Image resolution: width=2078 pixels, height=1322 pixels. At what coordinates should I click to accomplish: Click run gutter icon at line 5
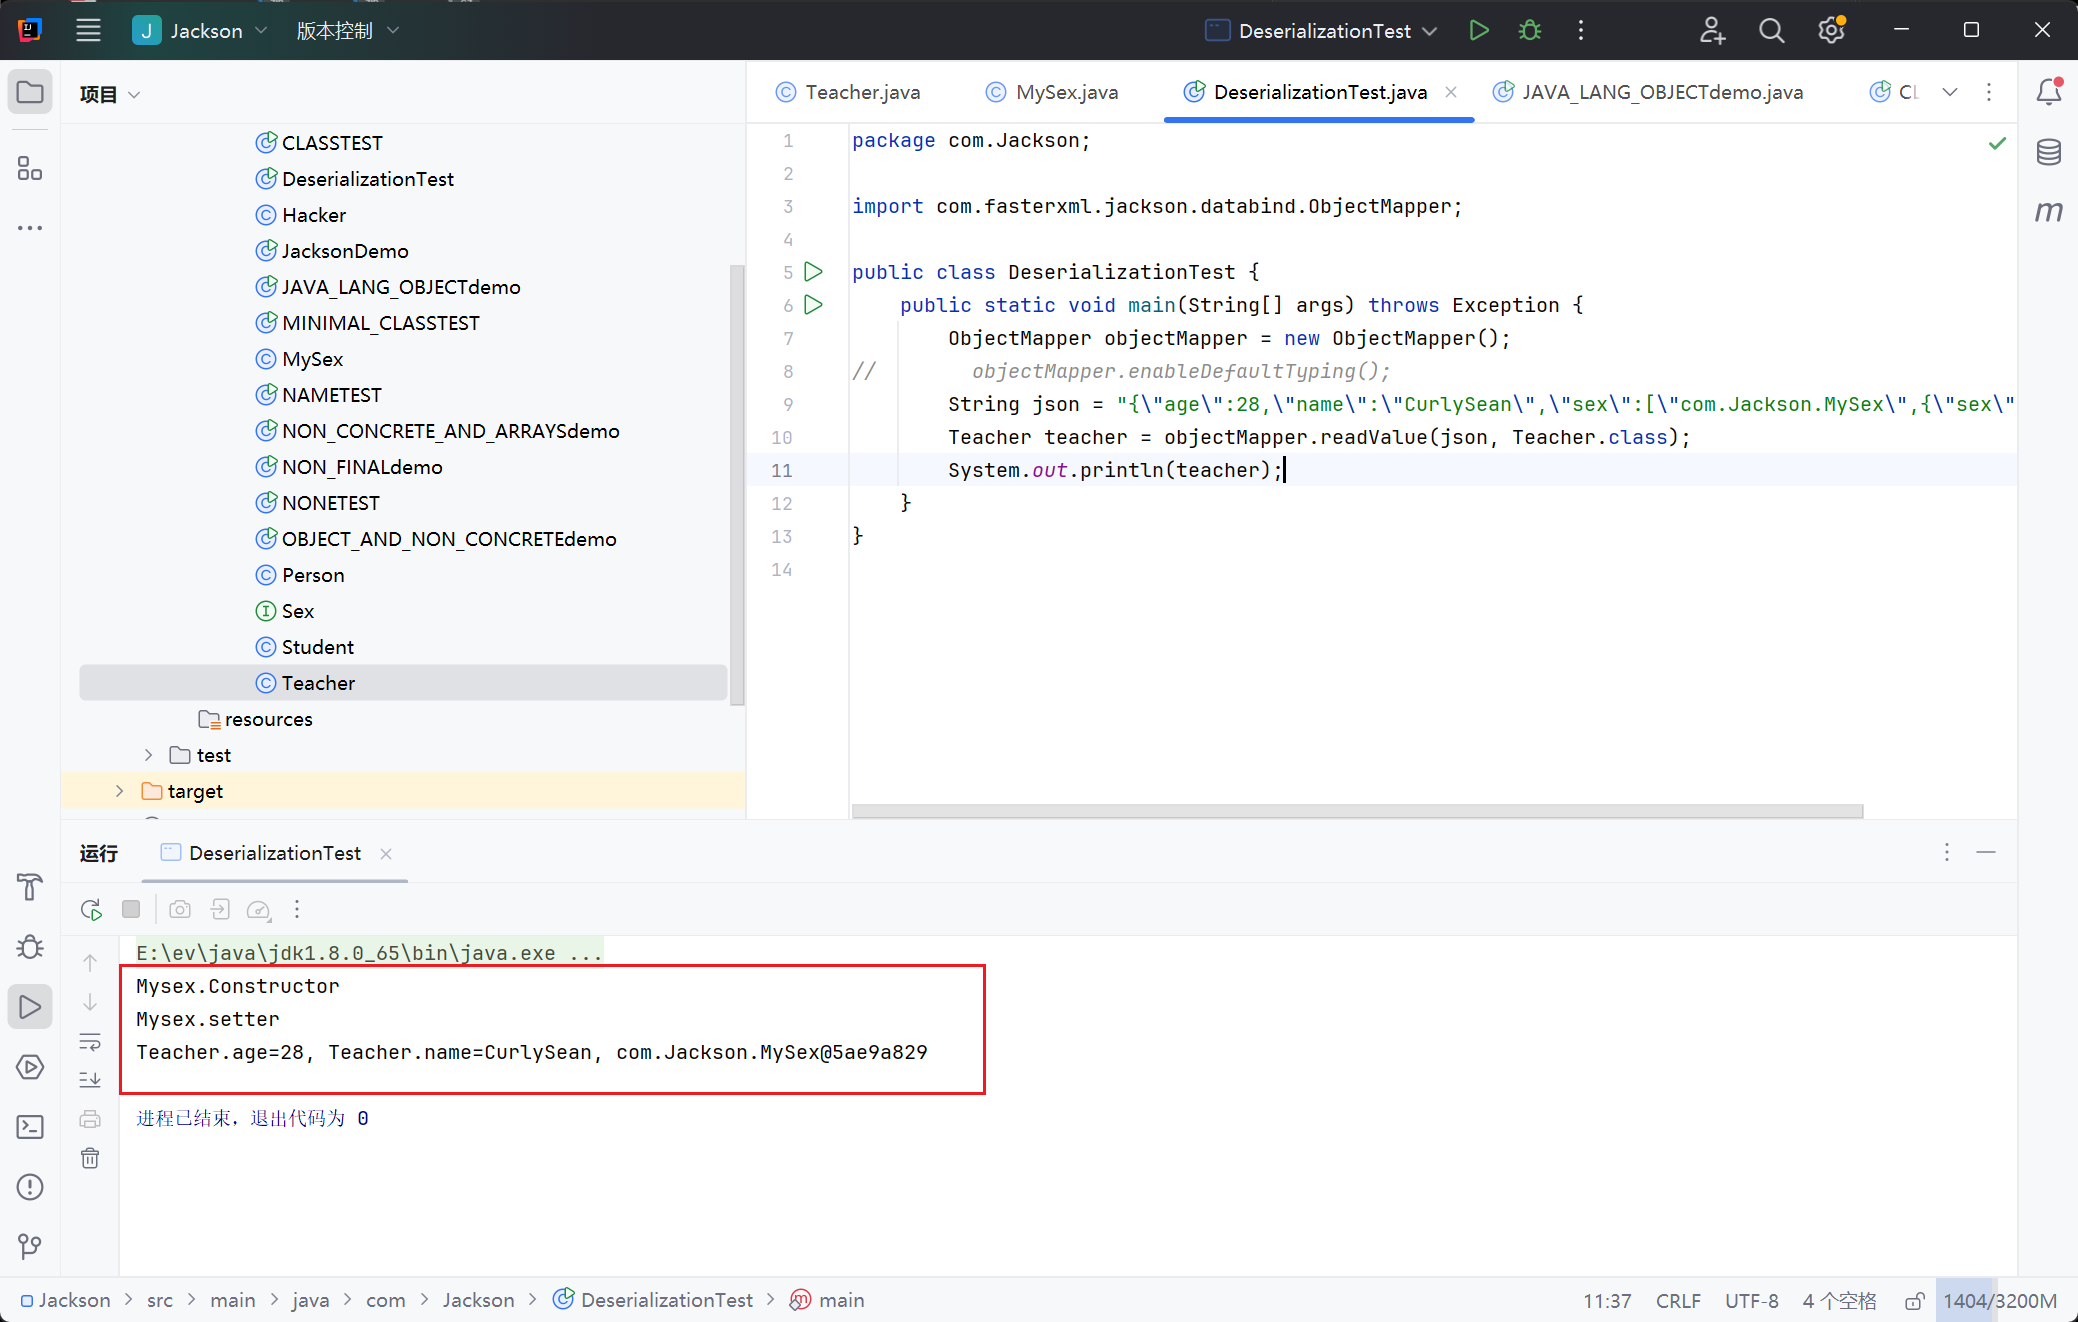814,272
